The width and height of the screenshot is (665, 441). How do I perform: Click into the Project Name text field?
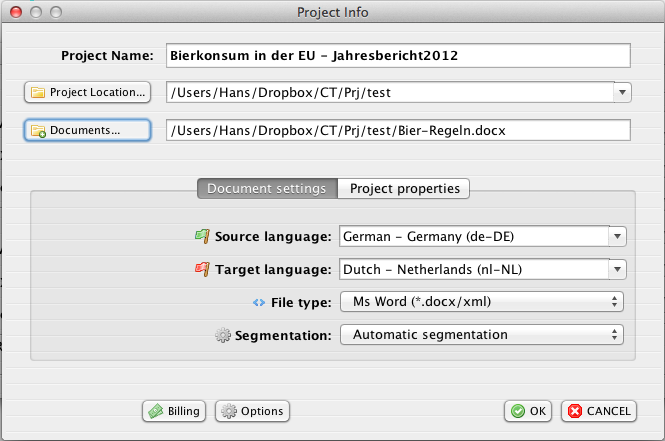coord(398,55)
